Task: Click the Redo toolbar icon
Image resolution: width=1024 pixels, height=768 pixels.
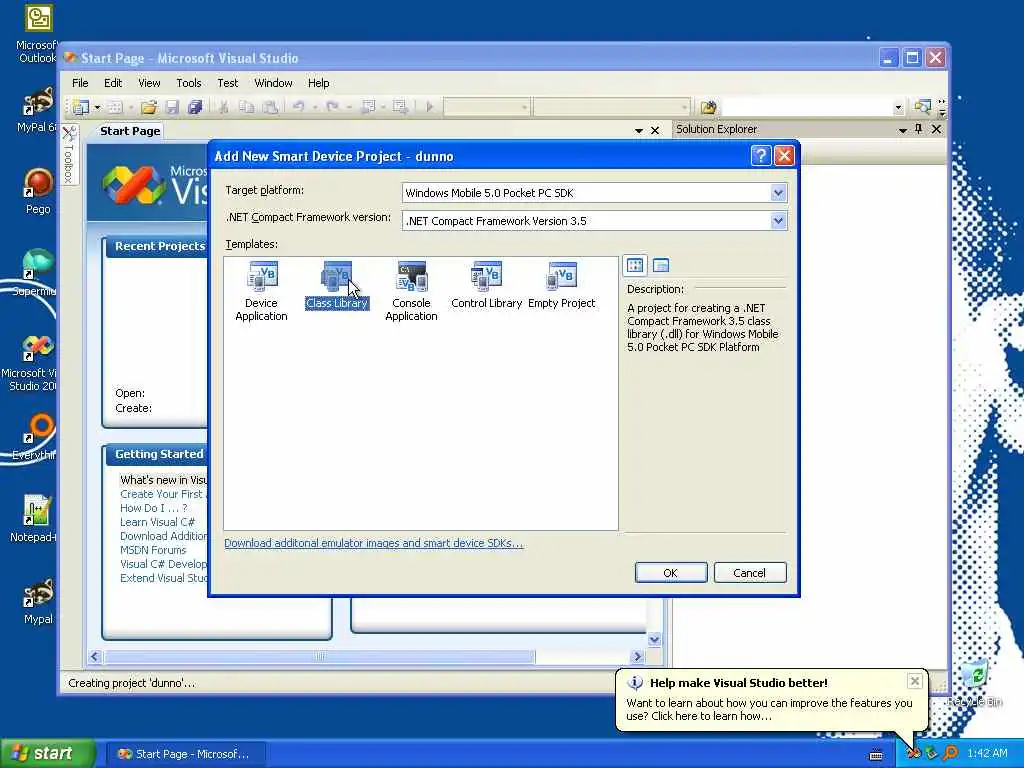Action: [332, 107]
